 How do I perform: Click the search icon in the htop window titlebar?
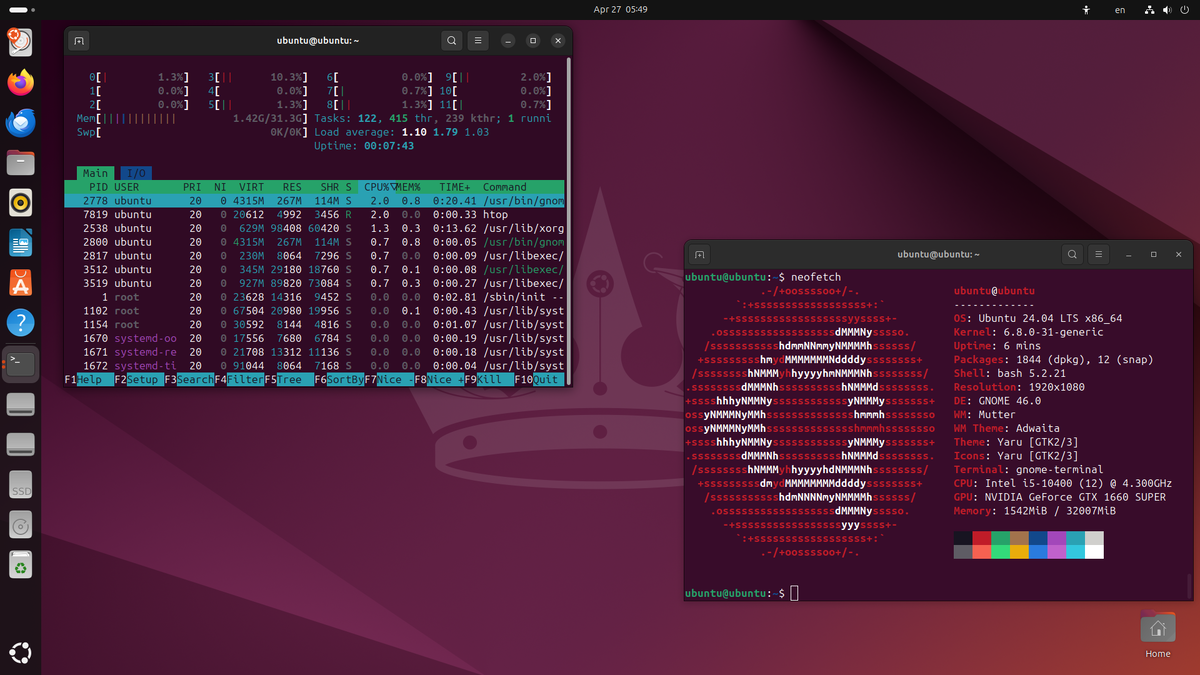pyautogui.click(x=451, y=41)
